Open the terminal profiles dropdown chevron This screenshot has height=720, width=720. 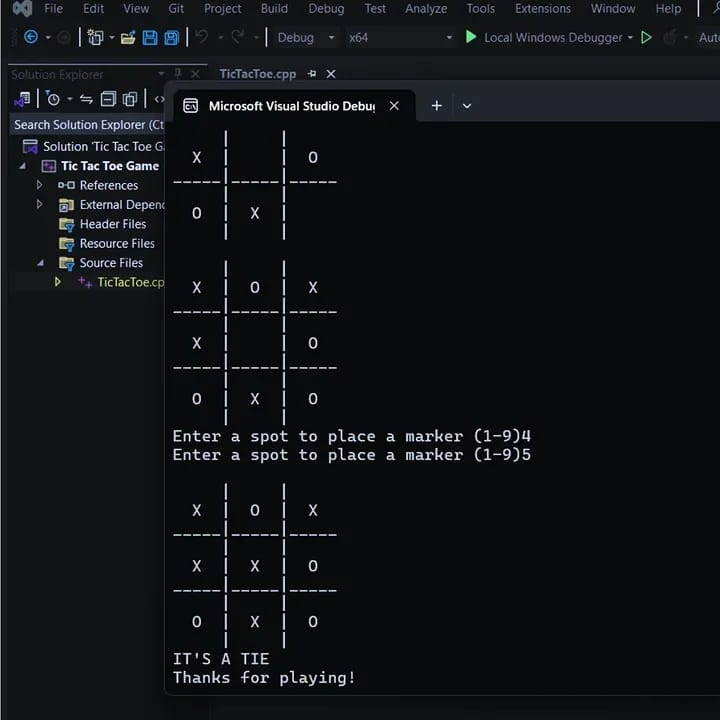467,106
